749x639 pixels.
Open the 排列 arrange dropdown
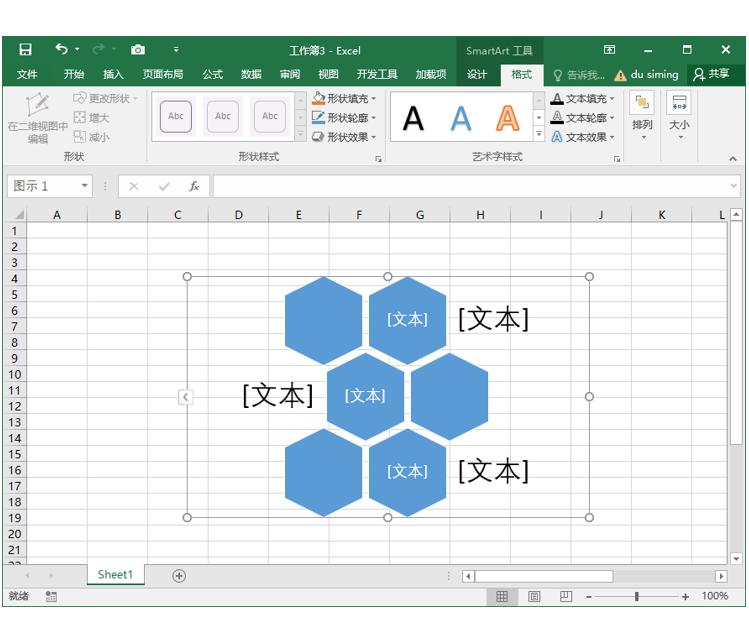point(642,116)
